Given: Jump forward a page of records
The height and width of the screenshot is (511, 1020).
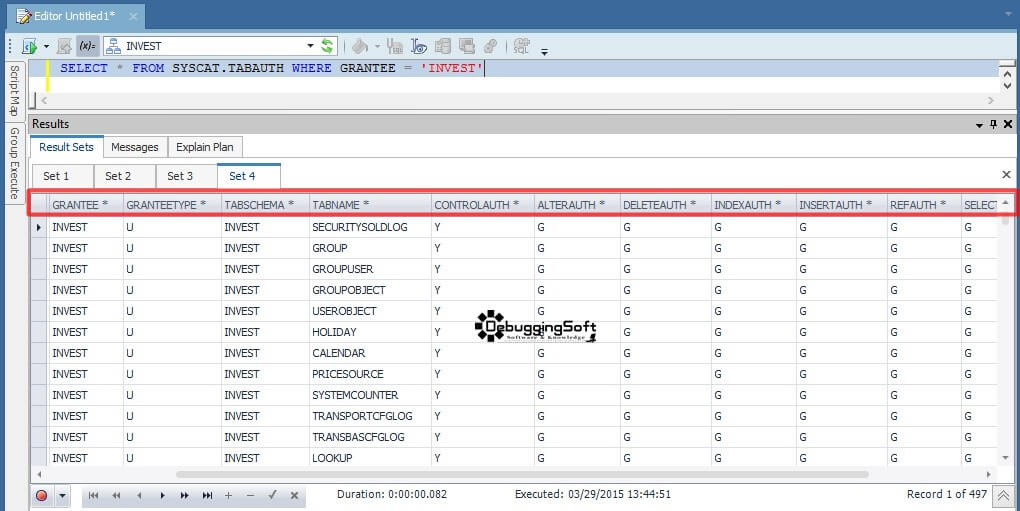Looking at the screenshot, I should coord(185,495).
